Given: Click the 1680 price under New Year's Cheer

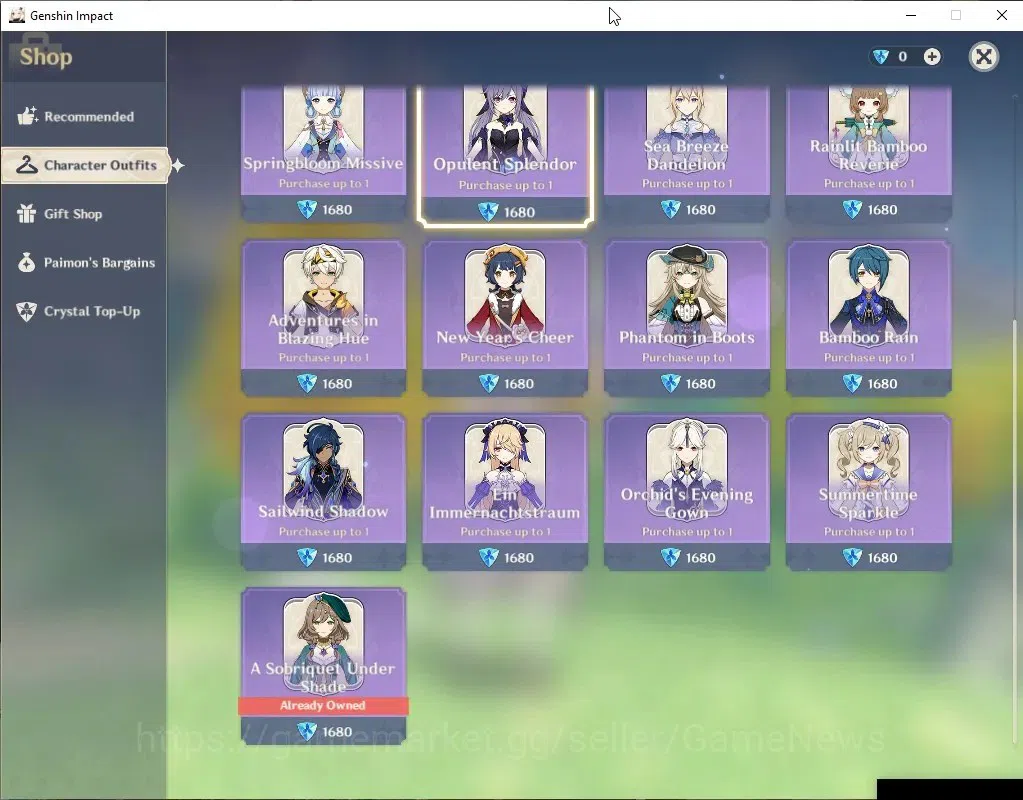Looking at the screenshot, I should [x=519, y=384].
